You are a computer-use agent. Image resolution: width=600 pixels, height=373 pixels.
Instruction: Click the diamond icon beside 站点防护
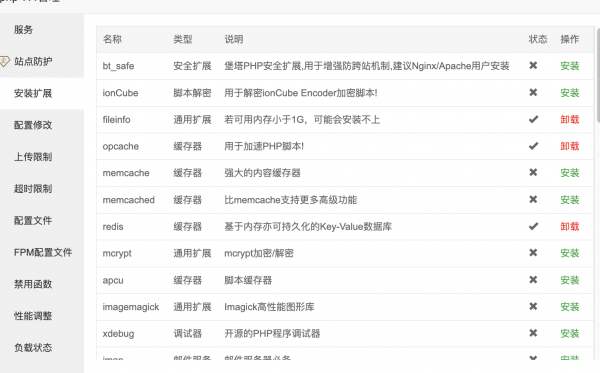[4, 62]
